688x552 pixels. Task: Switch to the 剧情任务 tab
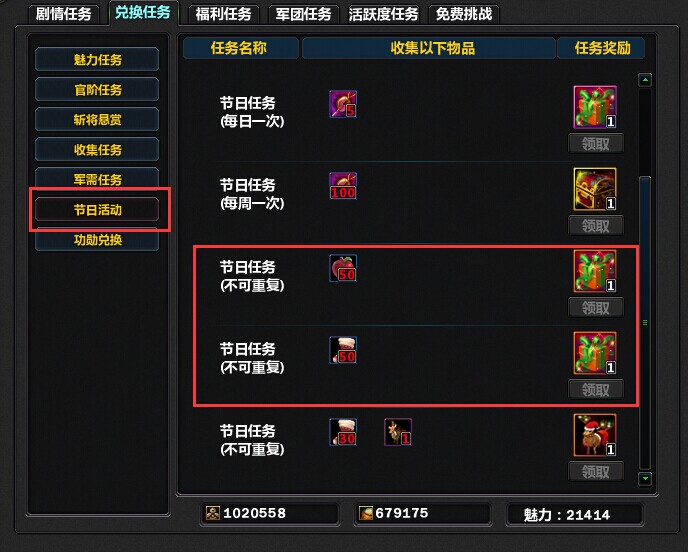(64, 14)
